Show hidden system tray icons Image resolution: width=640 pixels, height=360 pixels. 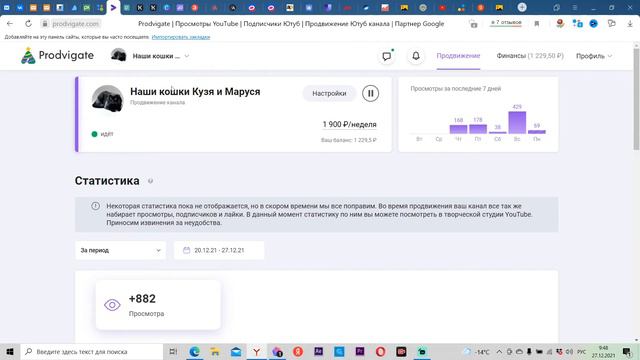(x=499, y=352)
